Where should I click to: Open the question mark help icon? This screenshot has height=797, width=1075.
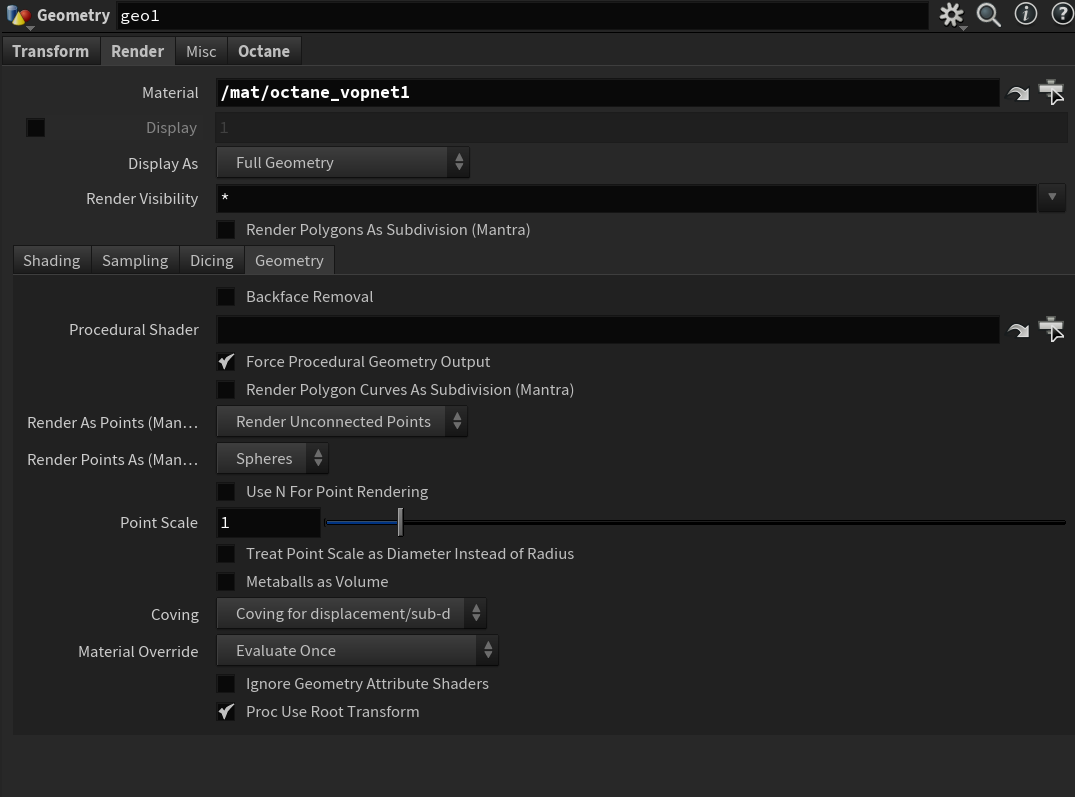coord(1061,14)
